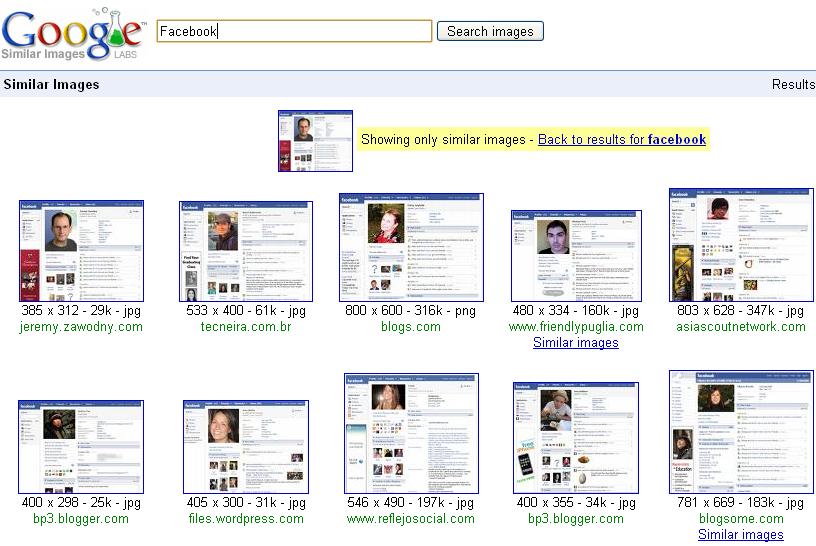Open the www.reflejosocial.com thumbnail
Image resolution: width=816 pixels, height=546 pixels.
[411, 433]
